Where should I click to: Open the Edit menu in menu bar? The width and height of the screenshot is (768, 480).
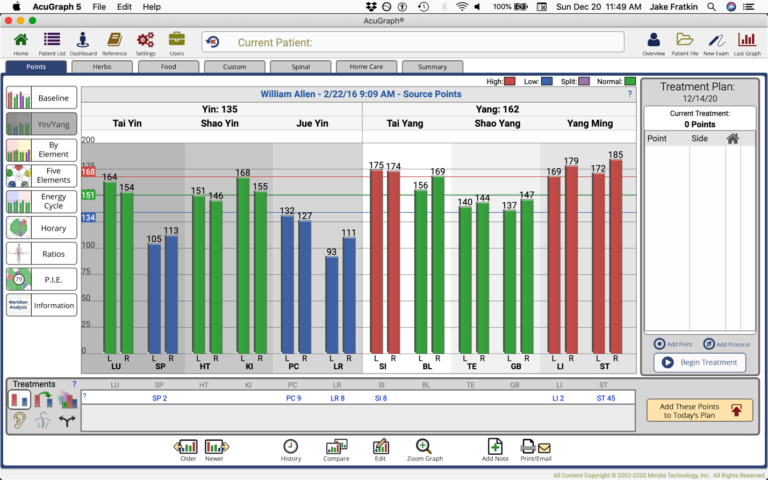(x=124, y=6)
